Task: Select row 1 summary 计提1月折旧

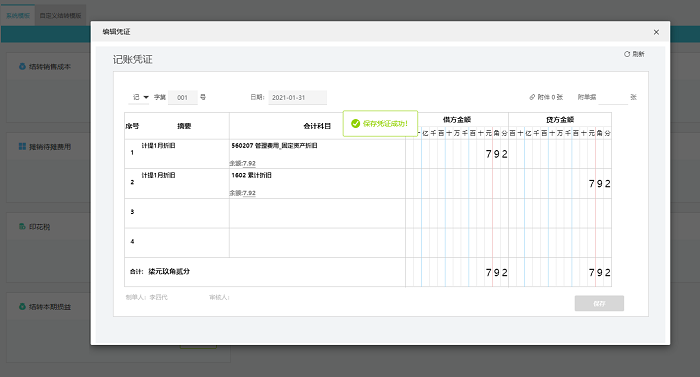Action: (158, 146)
